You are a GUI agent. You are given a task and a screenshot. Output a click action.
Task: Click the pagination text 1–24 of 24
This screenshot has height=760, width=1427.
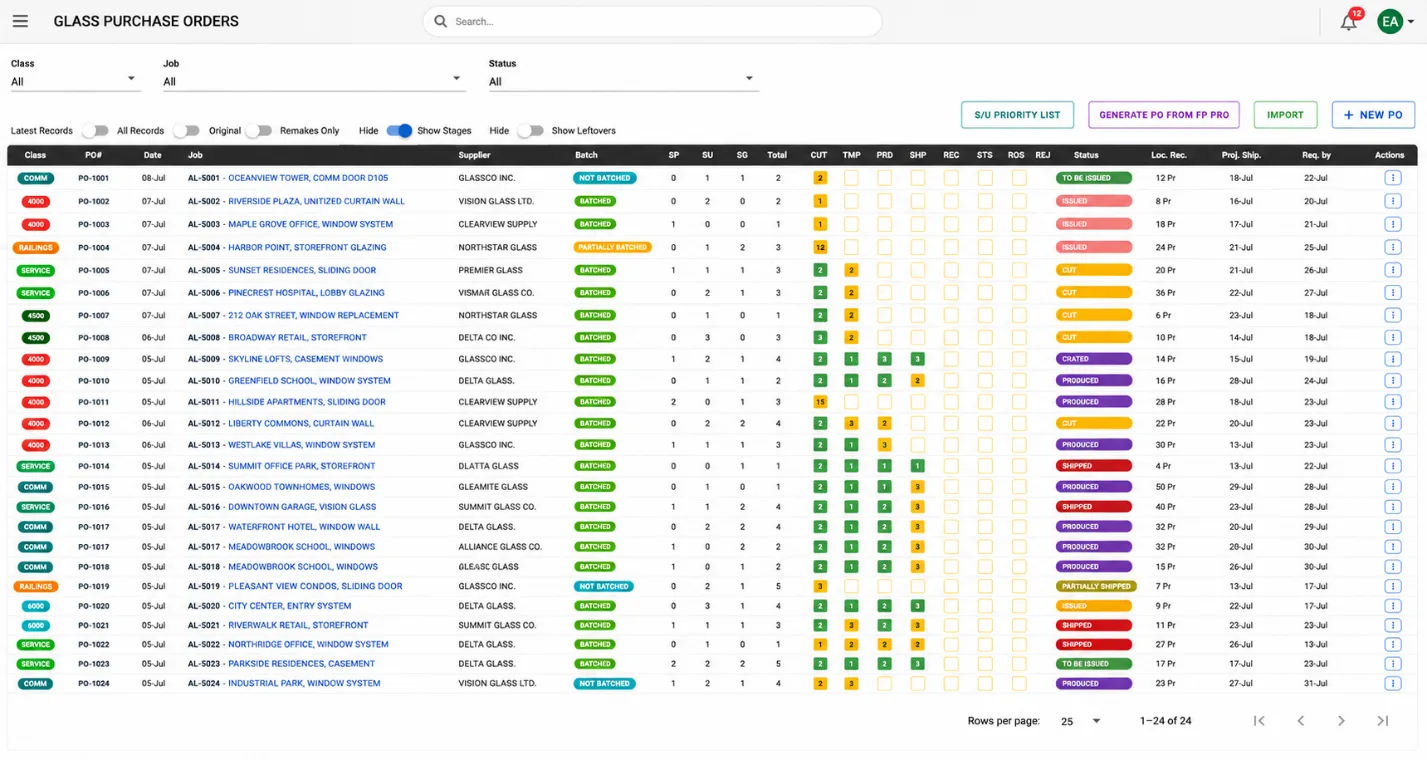tap(1165, 721)
